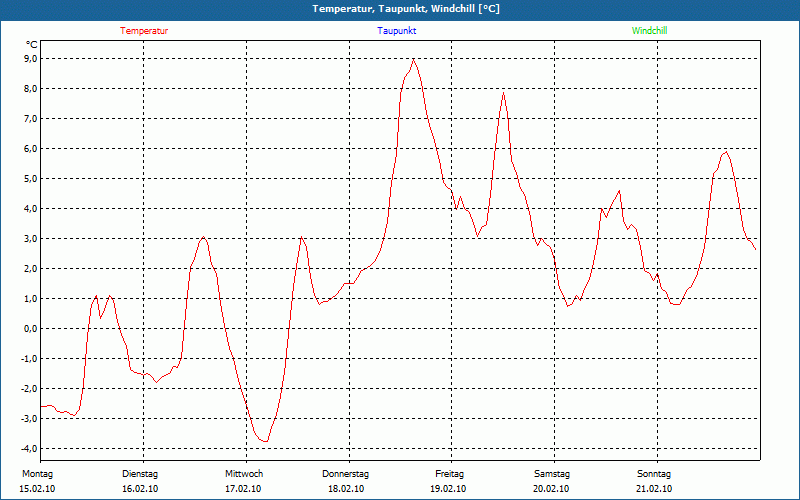Click the date 20.02.10

[551, 489]
